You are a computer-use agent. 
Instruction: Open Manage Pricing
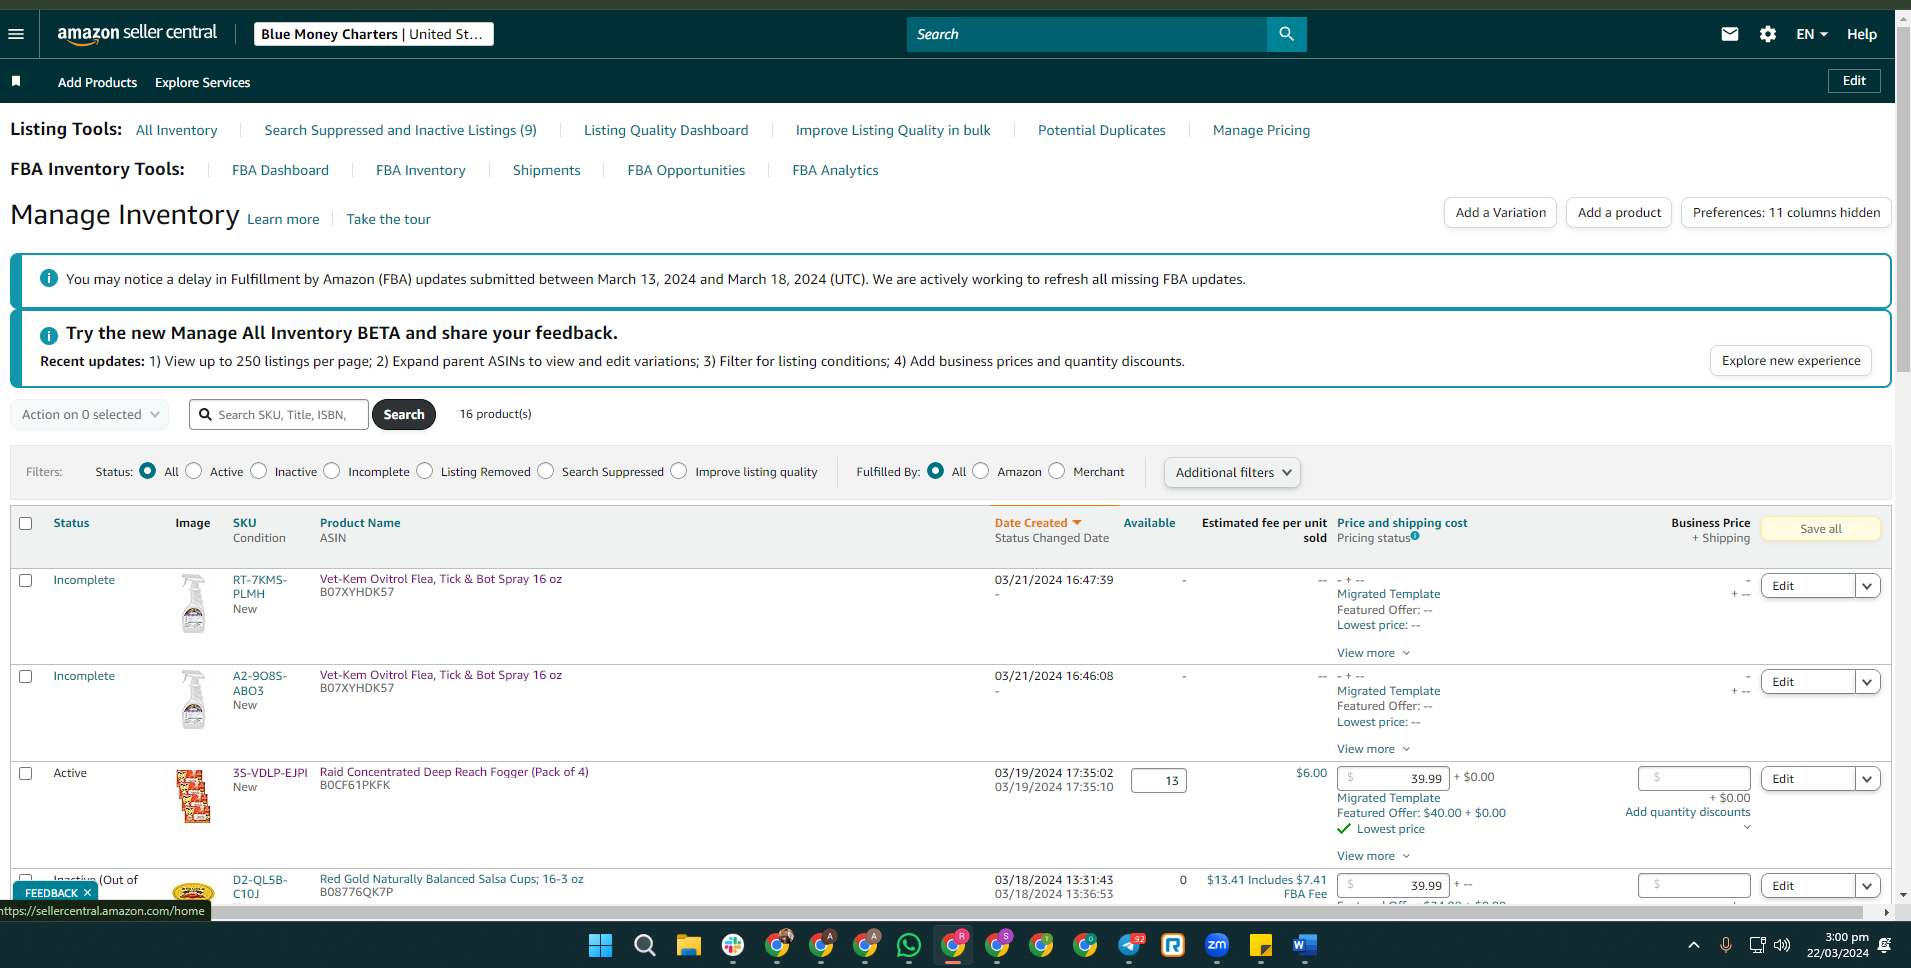(1261, 130)
